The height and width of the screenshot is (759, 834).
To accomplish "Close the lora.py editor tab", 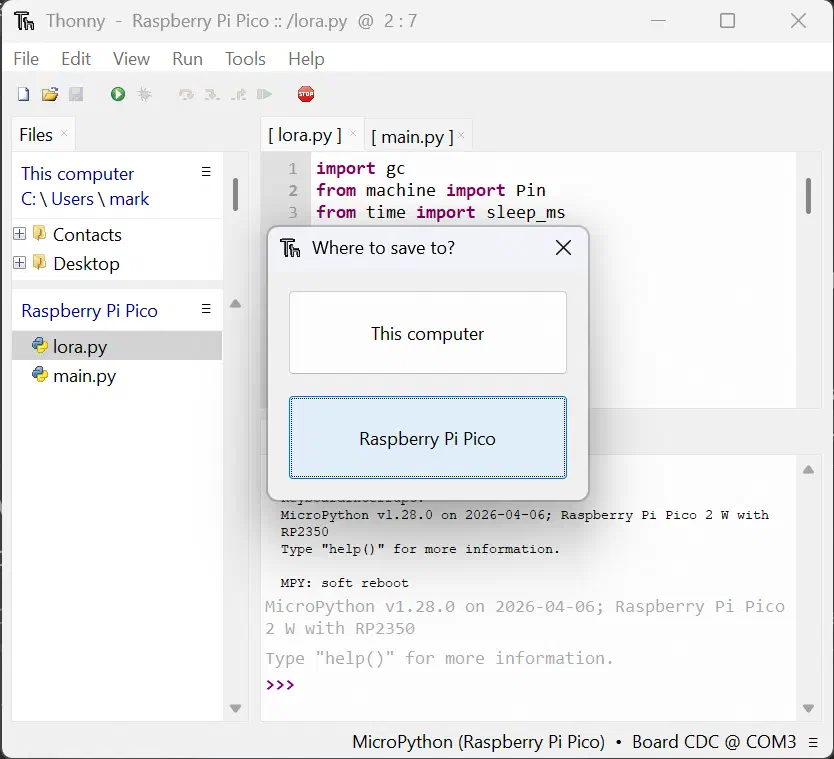I will (x=353, y=134).
